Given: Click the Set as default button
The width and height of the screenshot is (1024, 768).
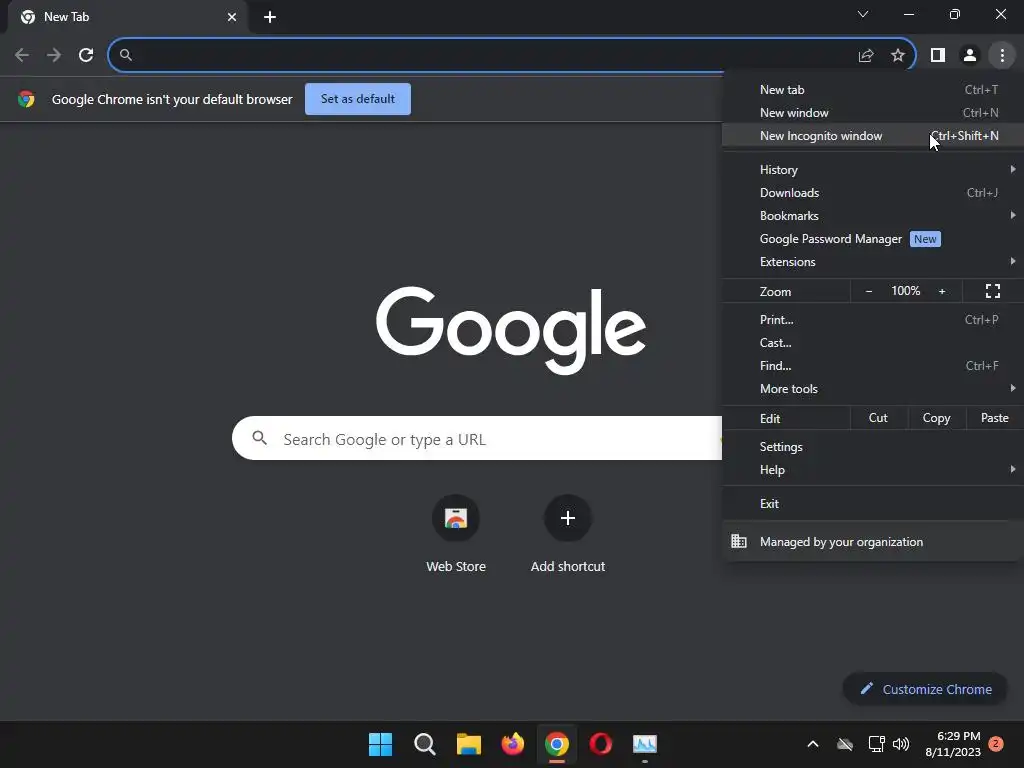Looking at the screenshot, I should pyautogui.click(x=358, y=99).
